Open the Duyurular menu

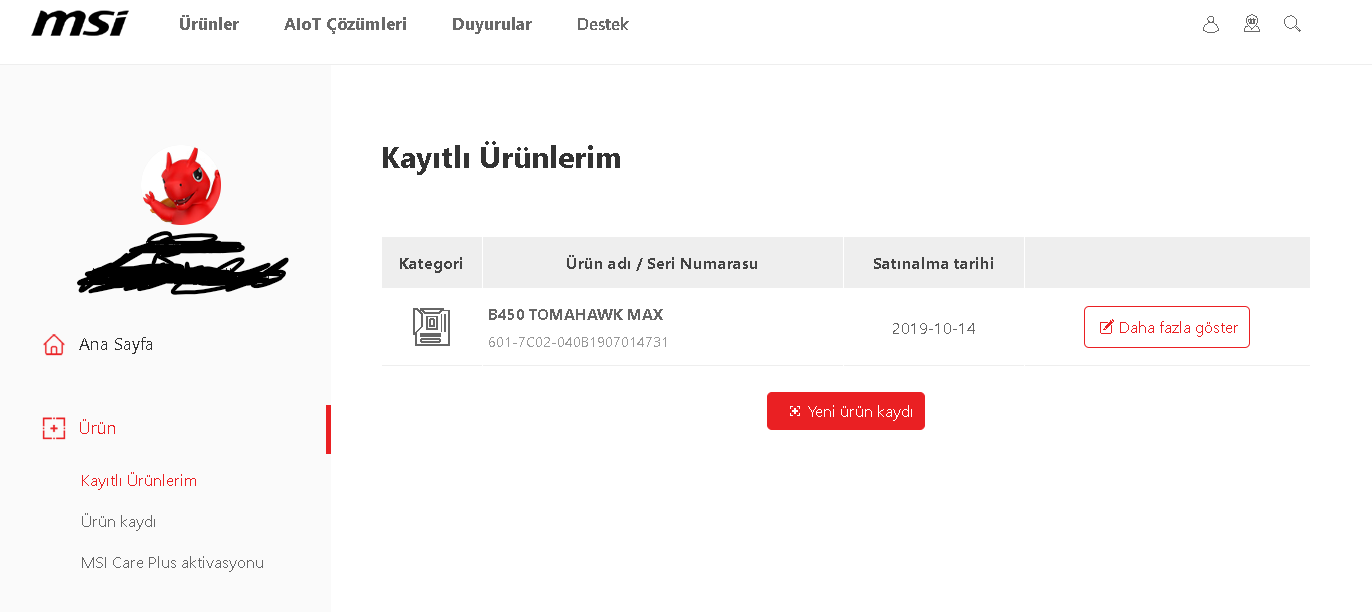point(492,24)
